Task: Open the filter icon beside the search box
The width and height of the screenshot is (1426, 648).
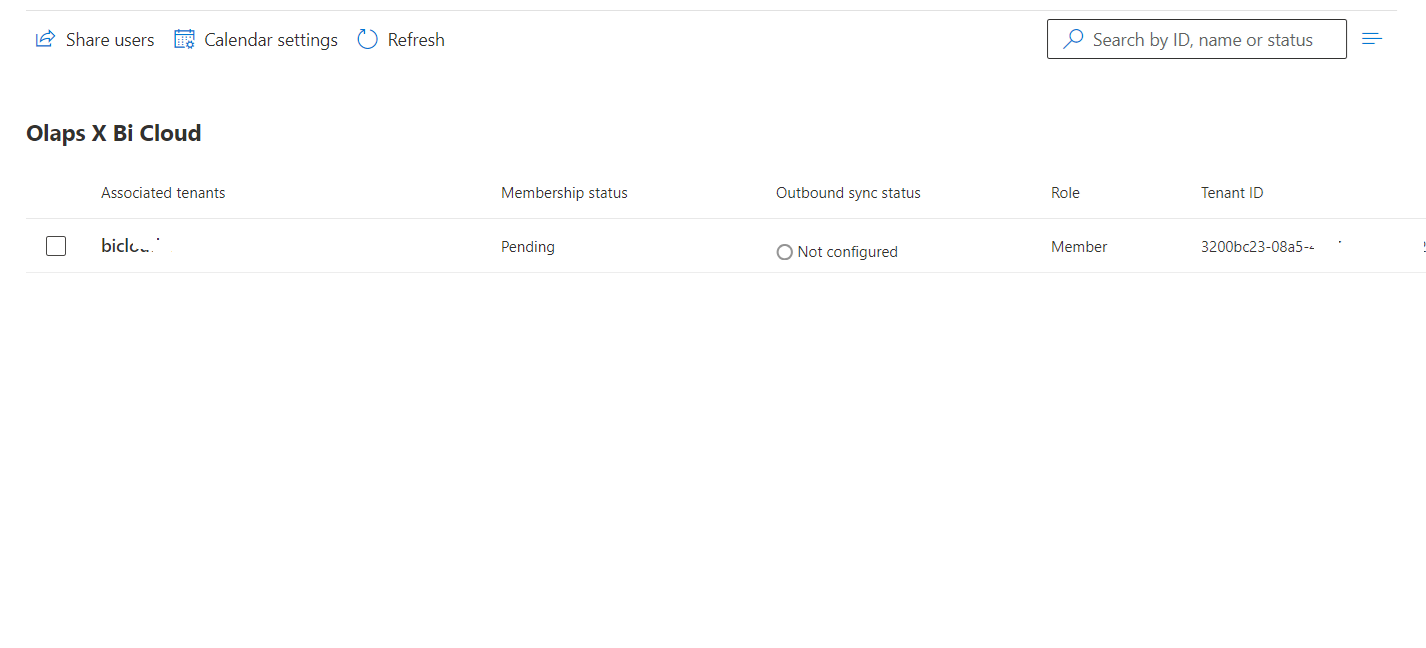Action: [x=1372, y=38]
